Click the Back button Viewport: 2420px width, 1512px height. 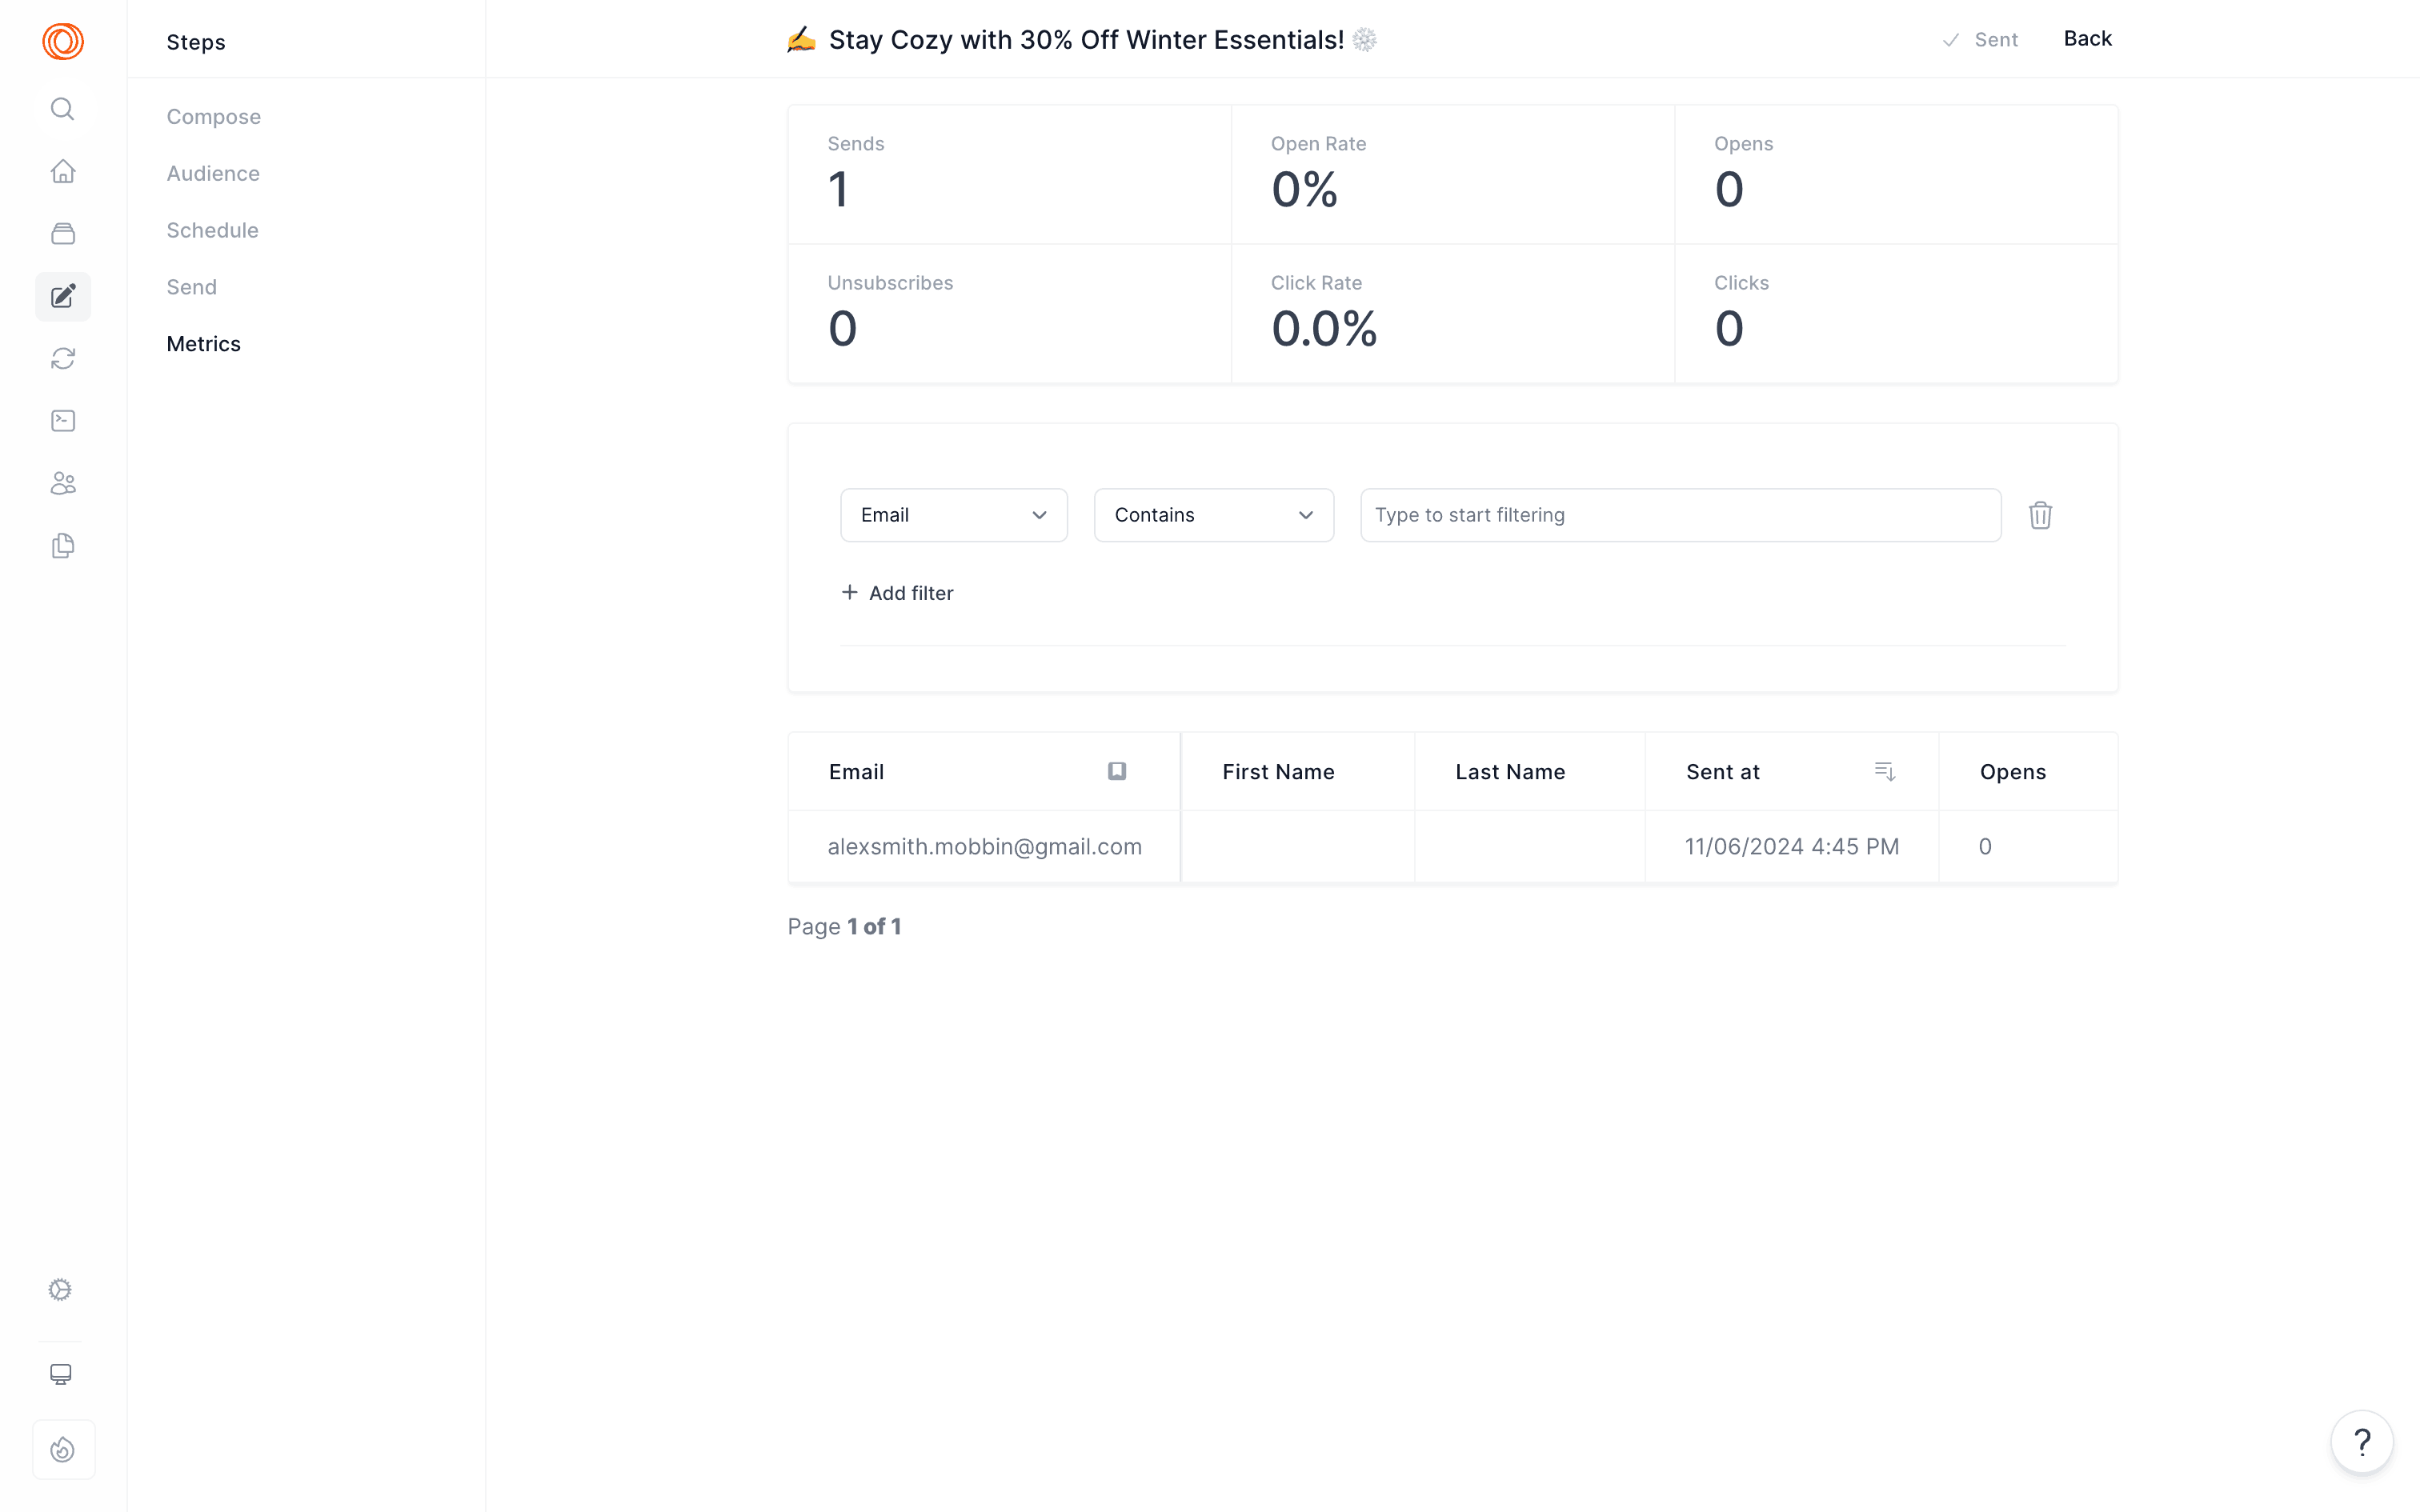click(x=2087, y=38)
